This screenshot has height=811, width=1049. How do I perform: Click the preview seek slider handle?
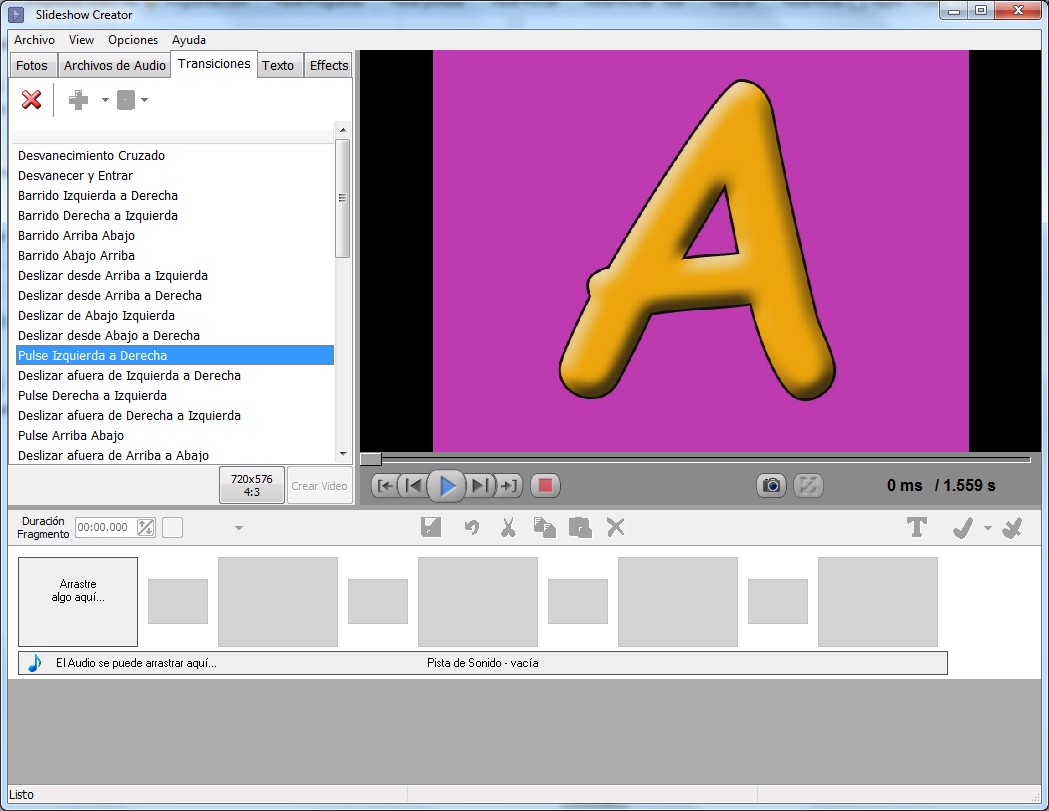[x=371, y=459]
